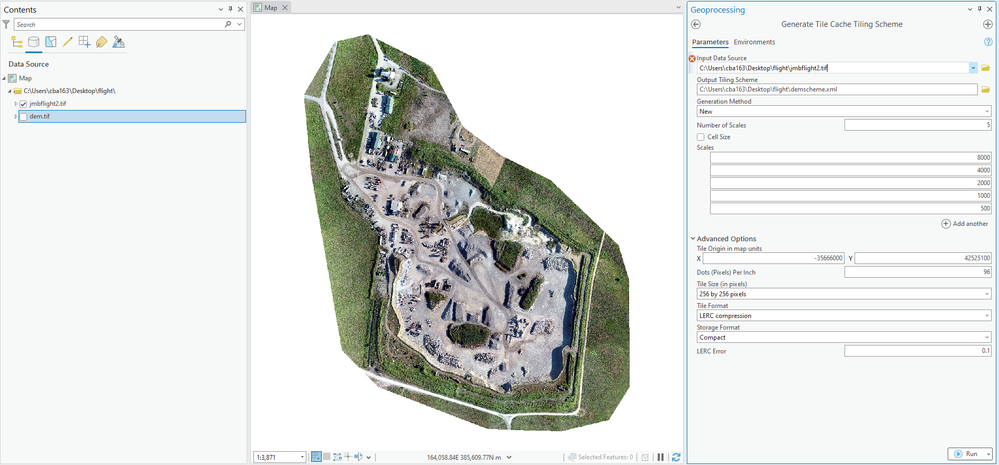
Task: Pause map drawing in status bar
Action: [660, 457]
